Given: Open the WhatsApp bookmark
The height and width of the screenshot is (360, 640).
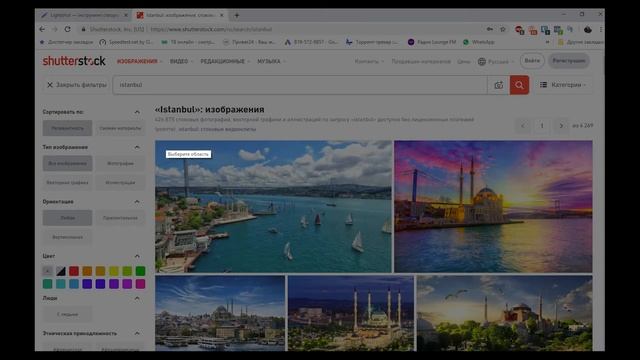Looking at the screenshot, I should (x=479, y=42).
